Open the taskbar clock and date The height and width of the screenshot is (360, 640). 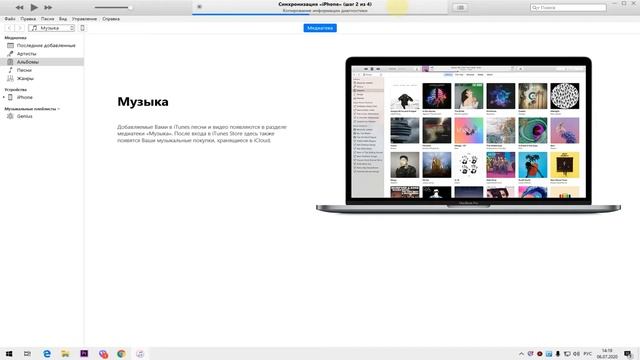tap(607, 353)
